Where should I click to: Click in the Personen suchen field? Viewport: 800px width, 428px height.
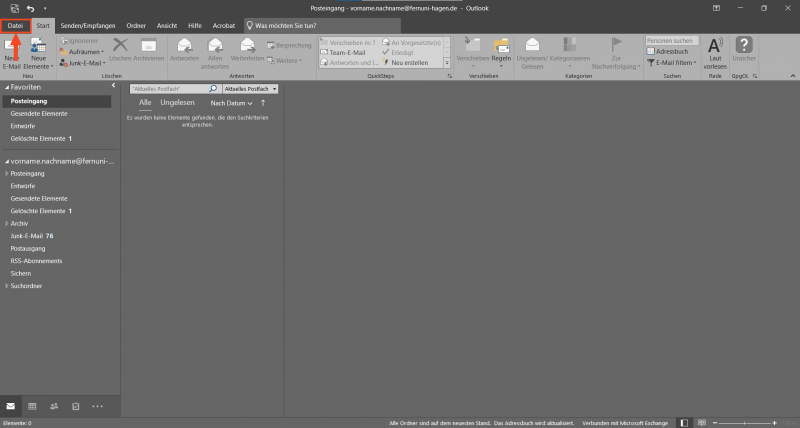pyautogui.click(x=671, y=40)
